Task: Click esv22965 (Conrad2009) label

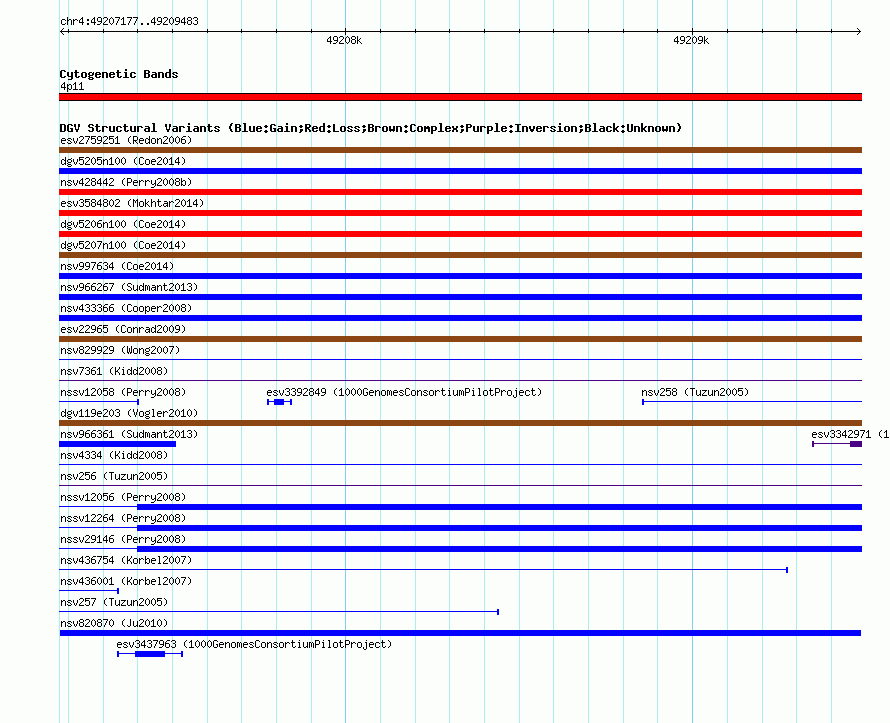Action: coord(123,329)
